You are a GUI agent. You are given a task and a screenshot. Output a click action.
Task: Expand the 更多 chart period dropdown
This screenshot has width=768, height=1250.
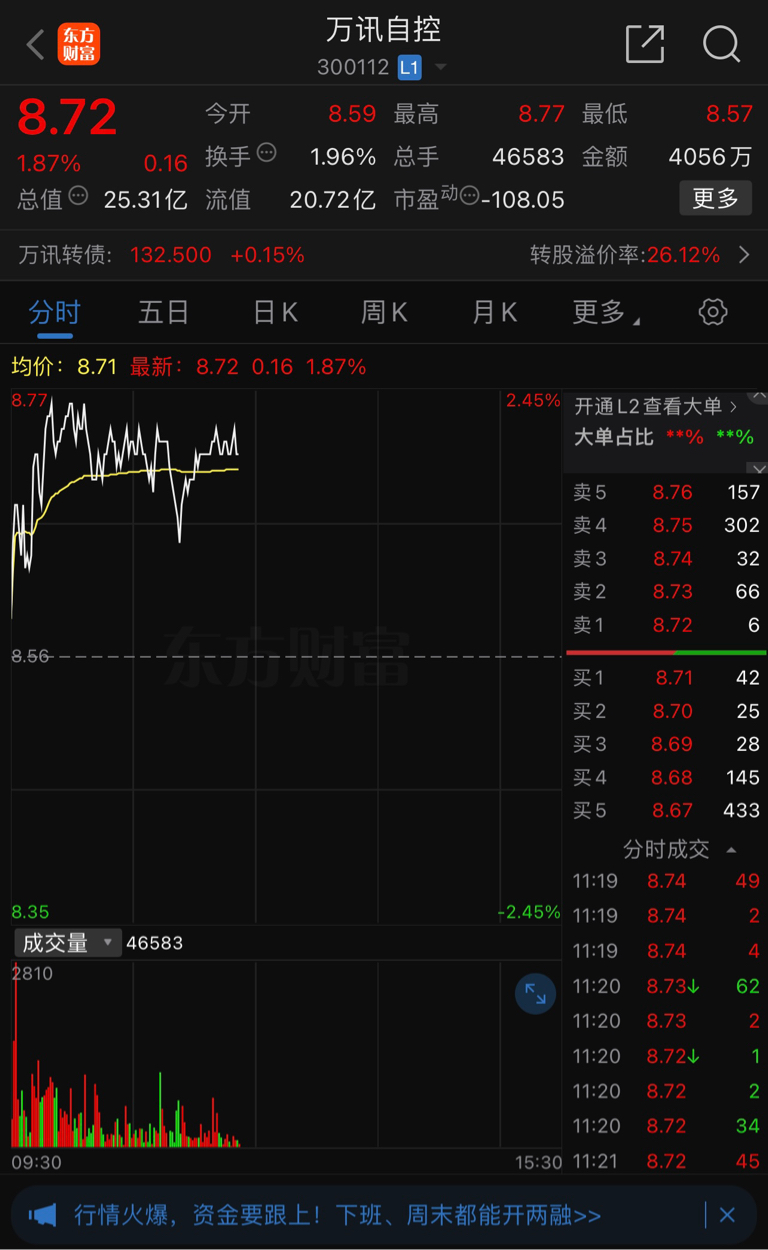[x=606, y=313]
